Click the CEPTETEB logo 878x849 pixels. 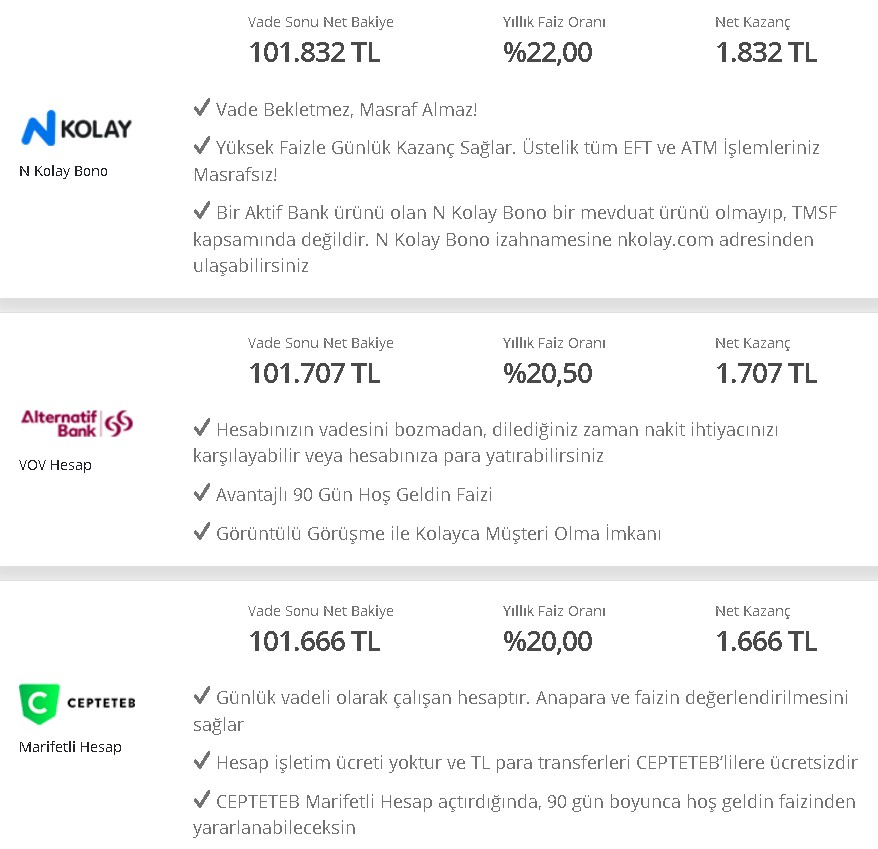(x=77, y=703)
